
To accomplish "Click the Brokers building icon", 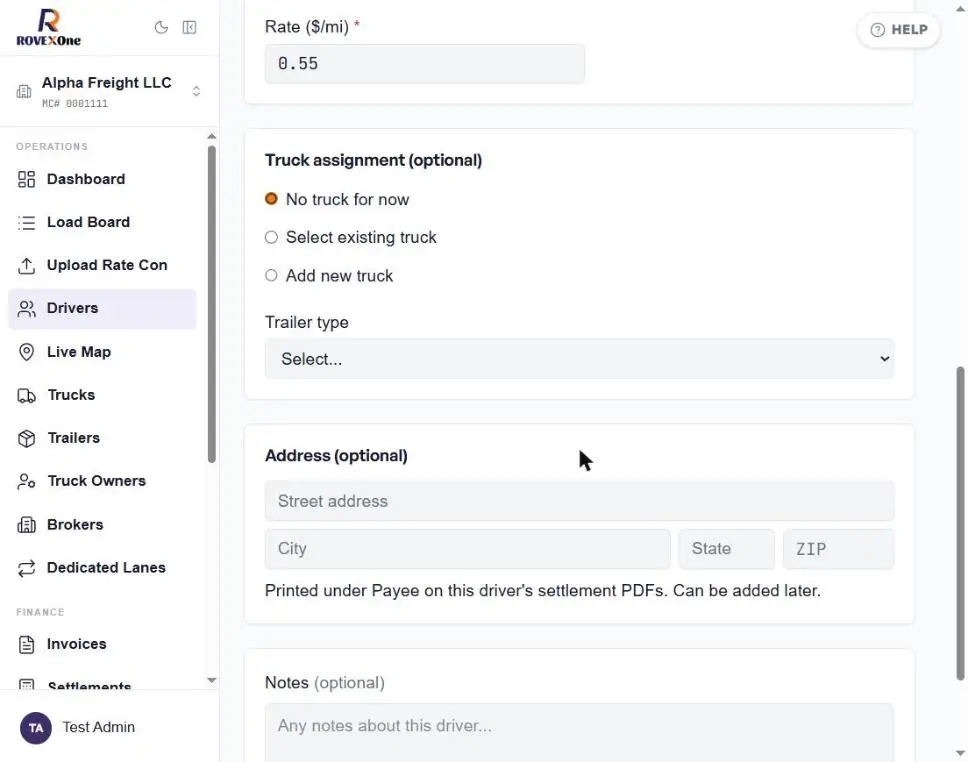I will [27, 525].
